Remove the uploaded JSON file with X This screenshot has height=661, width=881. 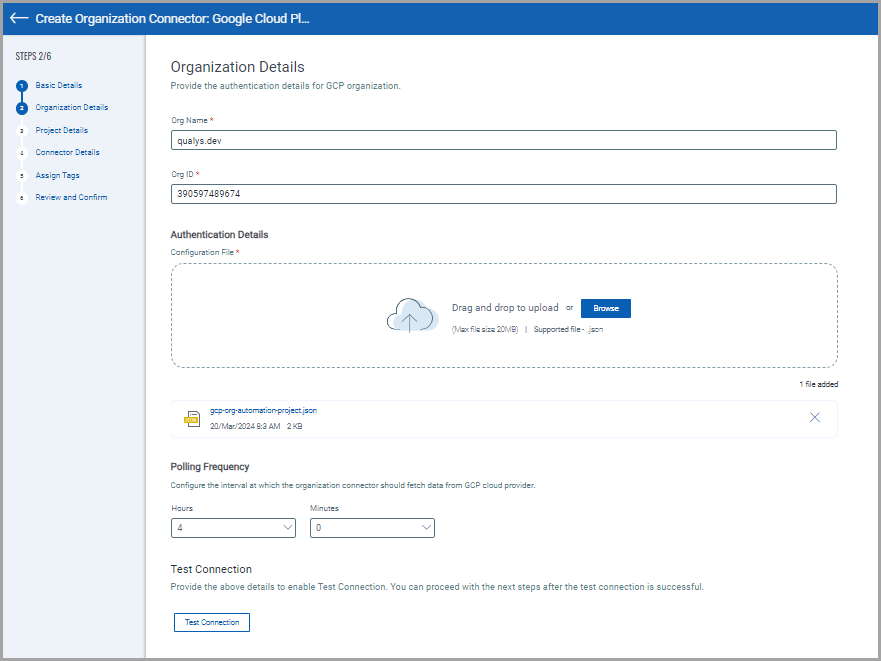(x=814, y=417)
